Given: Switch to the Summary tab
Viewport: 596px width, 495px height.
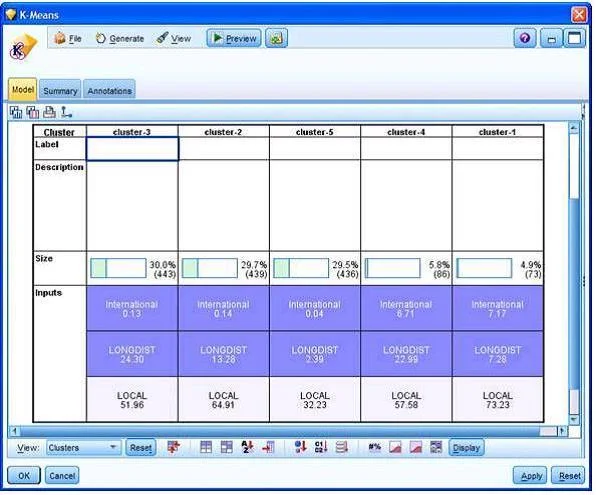Looking at the screenshot, I should point(60,90).
